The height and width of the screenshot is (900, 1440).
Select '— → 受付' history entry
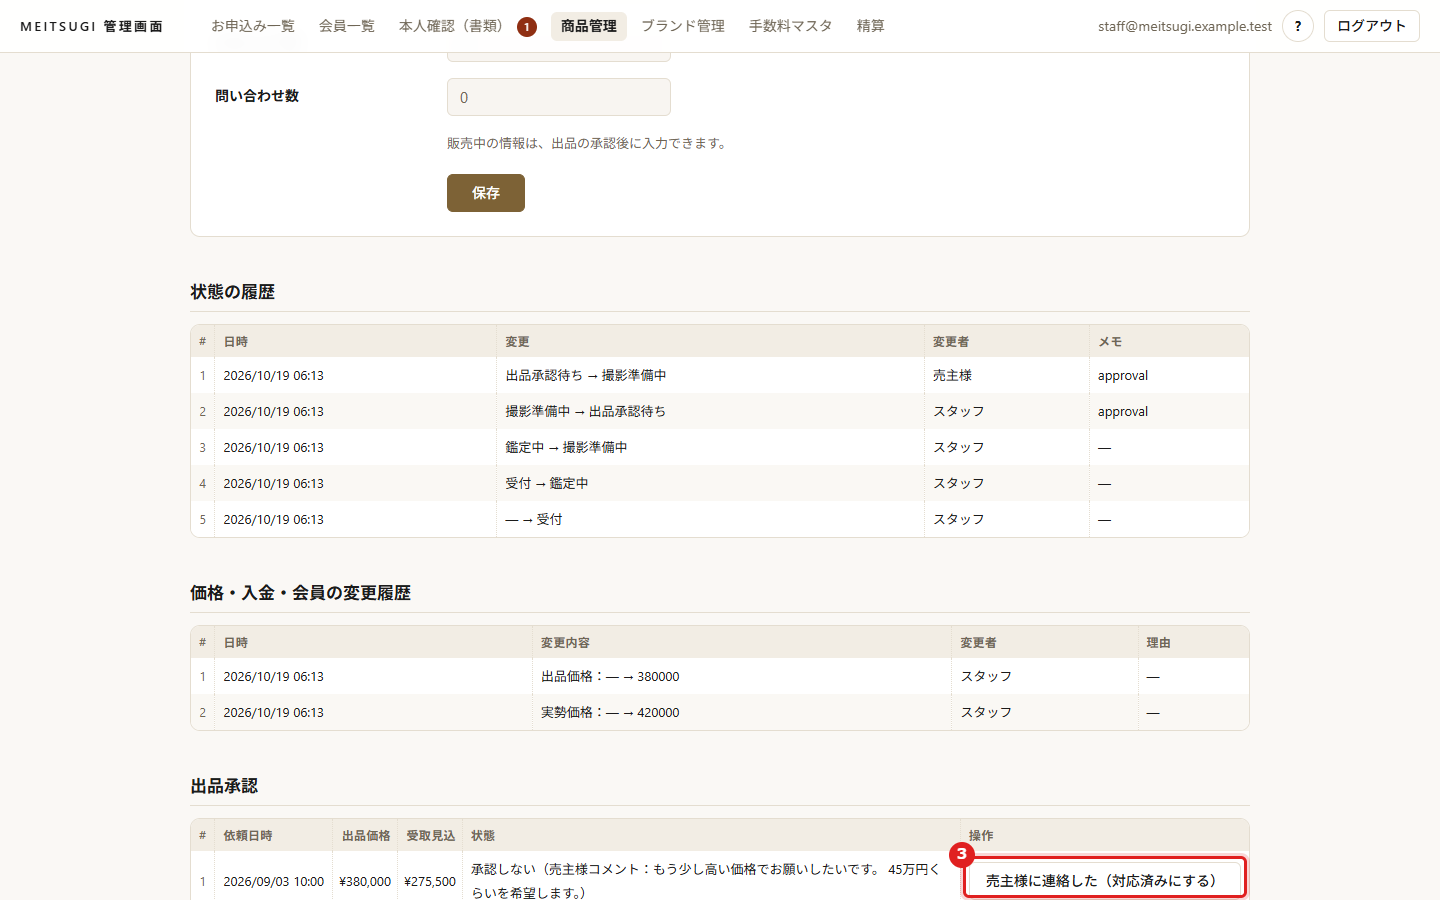click(534, 520)
